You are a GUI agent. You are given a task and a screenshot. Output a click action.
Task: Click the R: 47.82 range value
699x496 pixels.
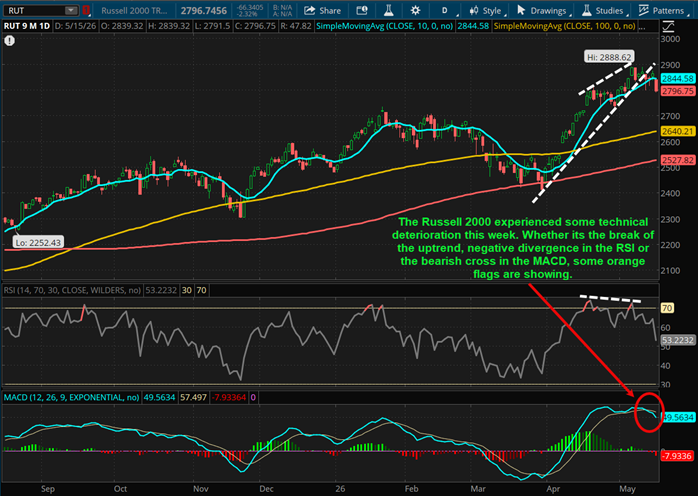coord(296,26)
